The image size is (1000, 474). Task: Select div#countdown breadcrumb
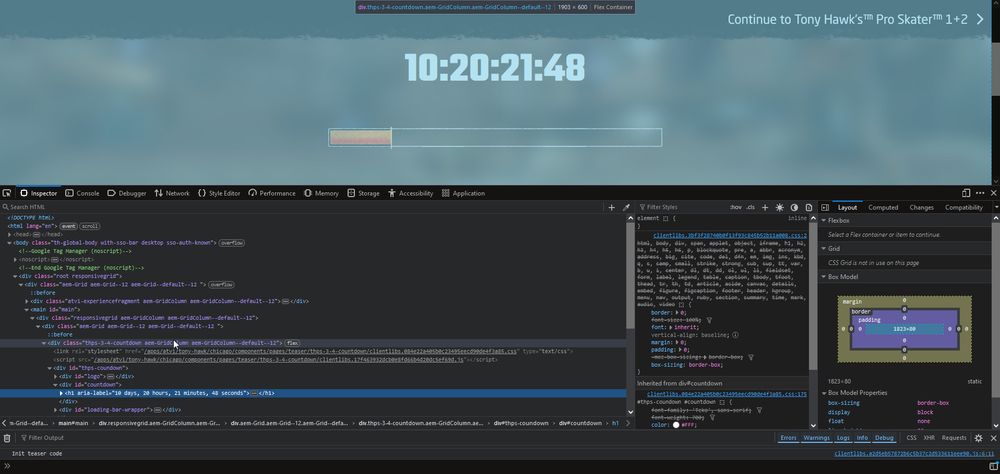(580, 423)
